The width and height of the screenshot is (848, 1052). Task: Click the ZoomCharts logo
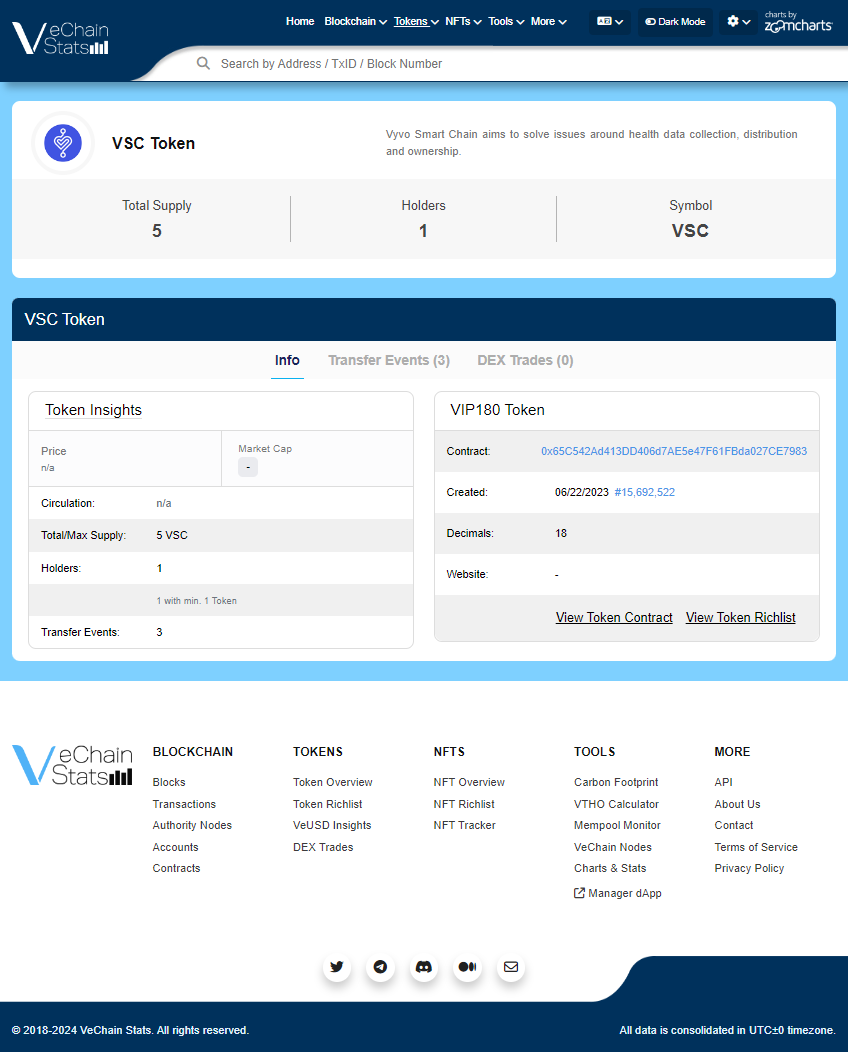click(x=798, y=22)
